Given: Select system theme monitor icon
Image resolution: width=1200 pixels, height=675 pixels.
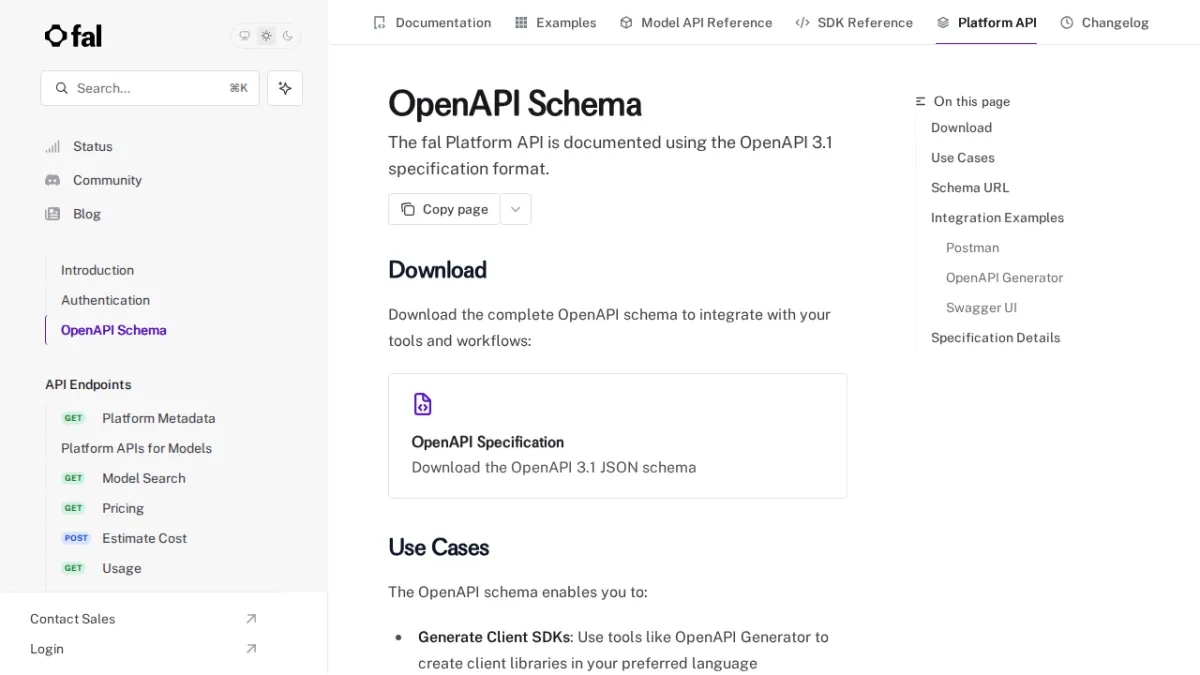Looking at the screenshot, I should [244, 36].
